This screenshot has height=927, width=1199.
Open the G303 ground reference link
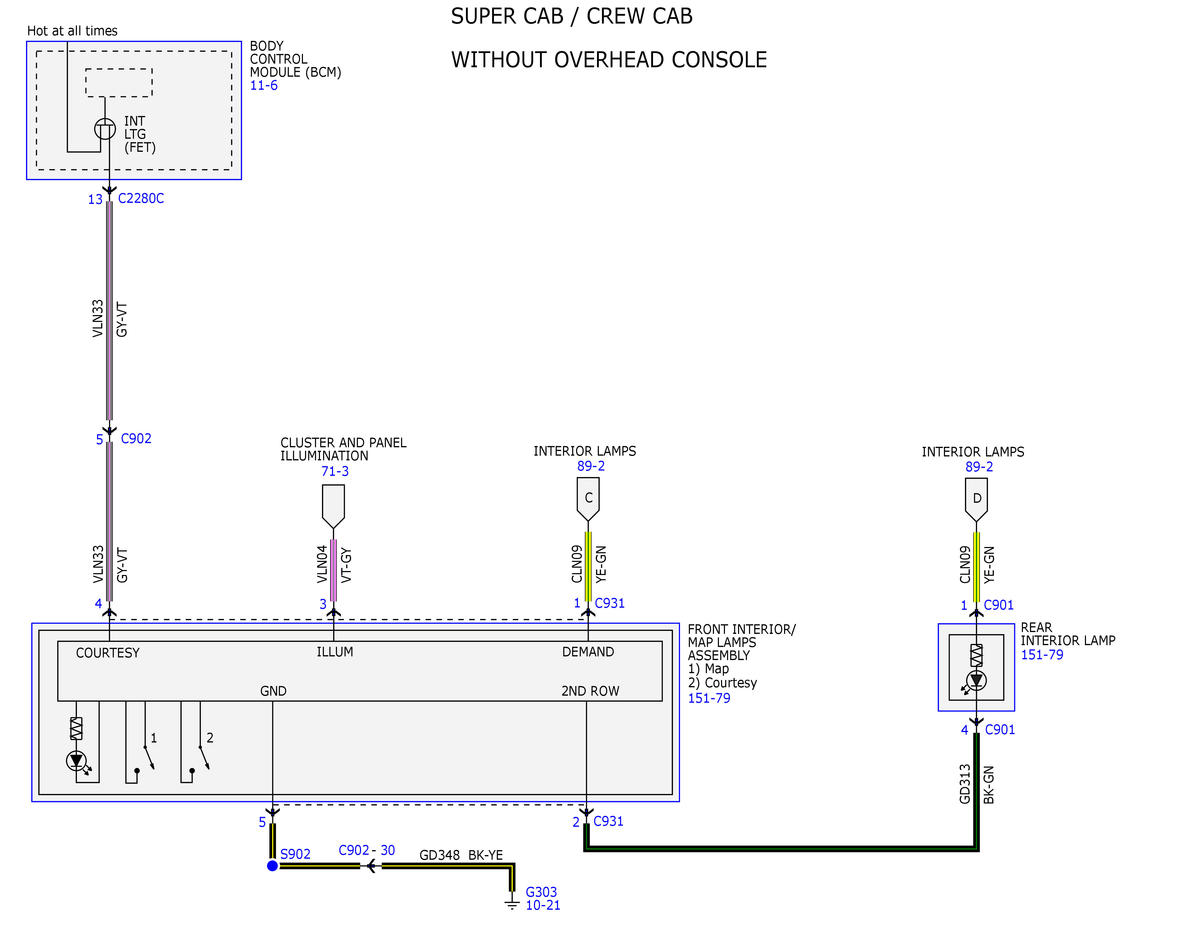pyautogui.click(x=541, y=892)
